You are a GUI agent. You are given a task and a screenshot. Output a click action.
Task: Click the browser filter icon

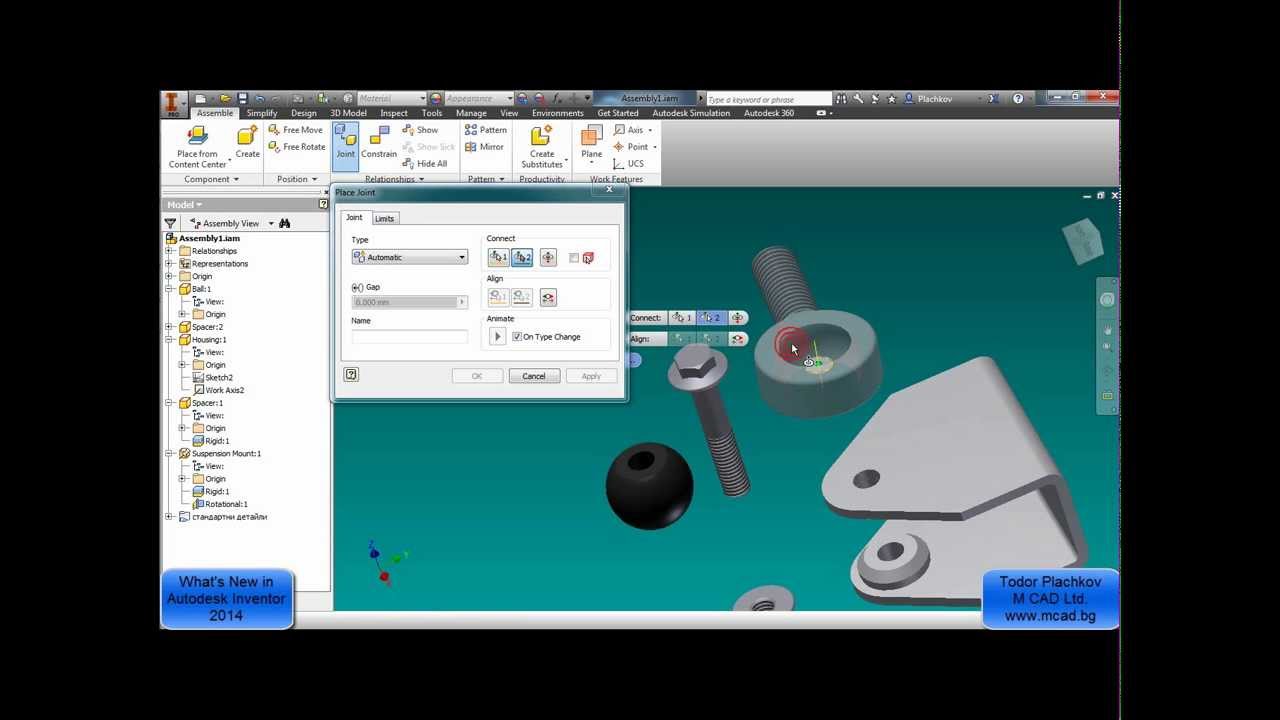click(x=171, y=223)
